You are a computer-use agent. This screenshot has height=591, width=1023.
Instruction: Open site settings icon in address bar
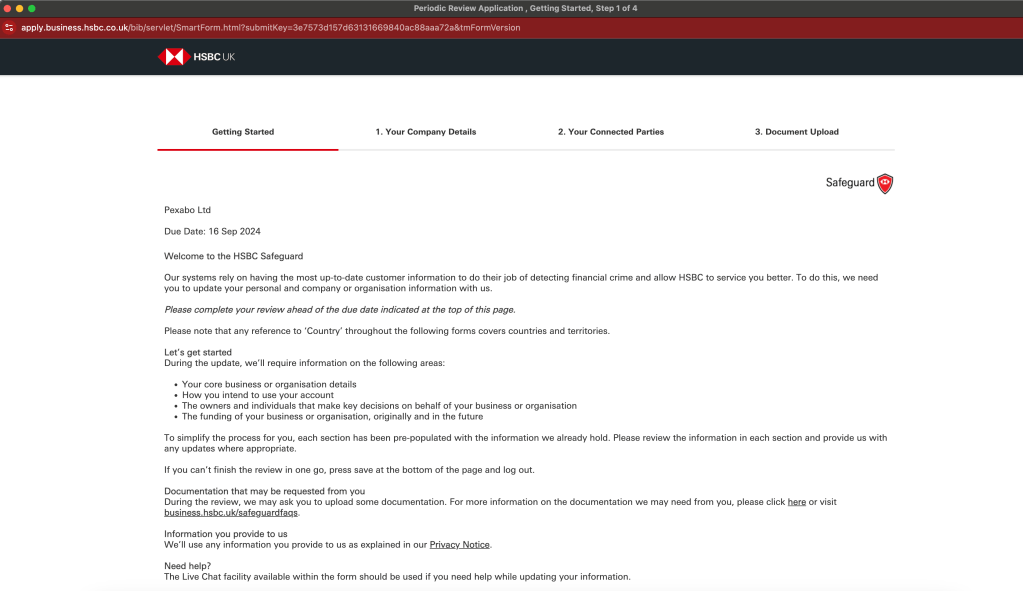tap(9, 27)
